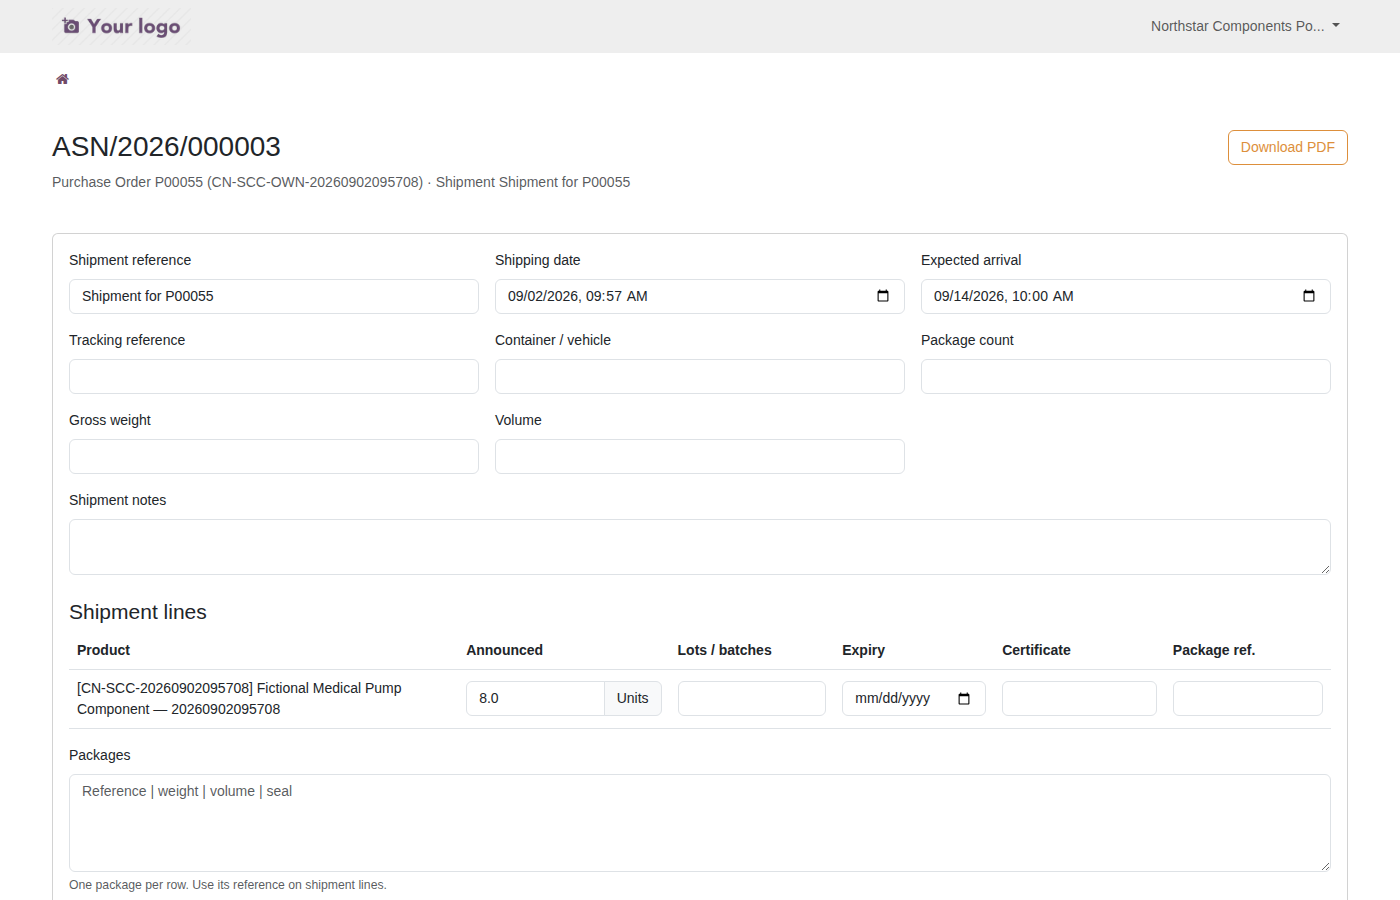Click the Product column header
Viewport: 1400px width, 900px height.
[104, 650]
